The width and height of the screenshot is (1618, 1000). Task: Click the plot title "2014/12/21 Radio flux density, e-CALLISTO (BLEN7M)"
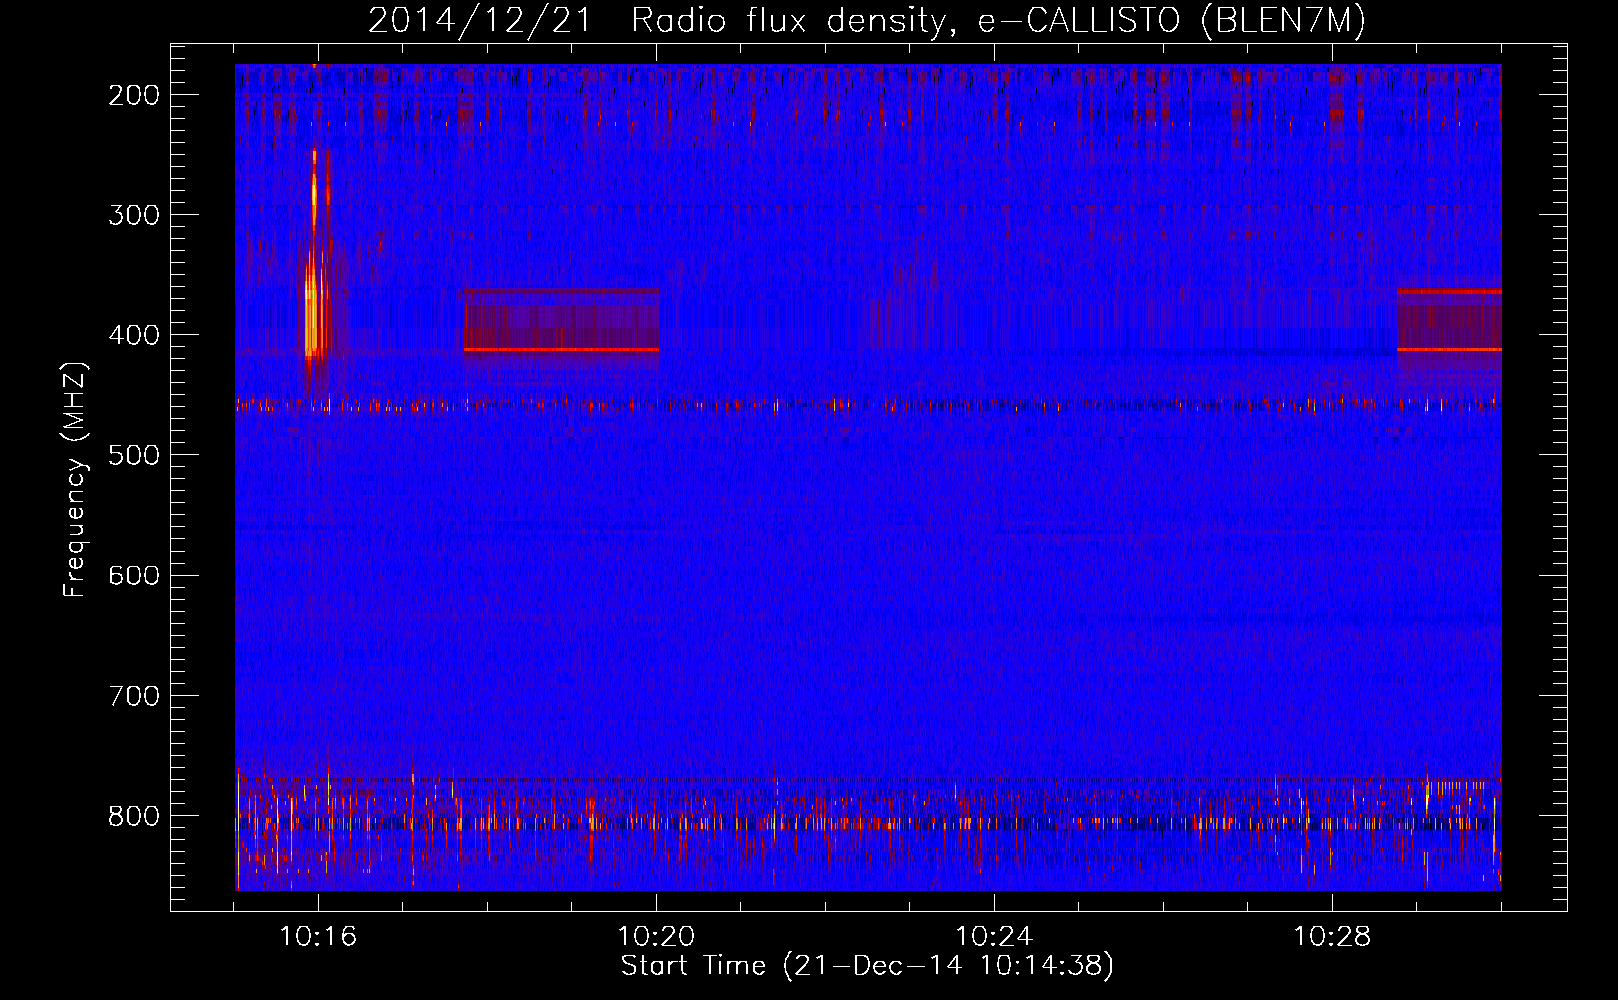(x=866, y=20)
